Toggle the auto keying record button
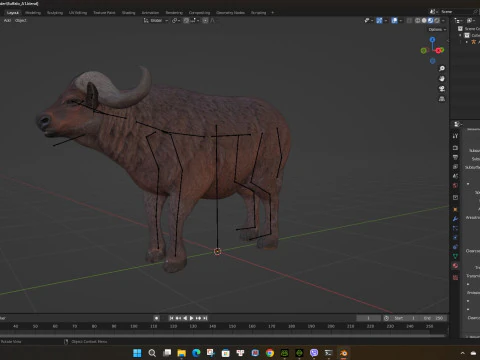Viewport: 480px width, 360px height. pyautogui.click(x=156, y=318)
